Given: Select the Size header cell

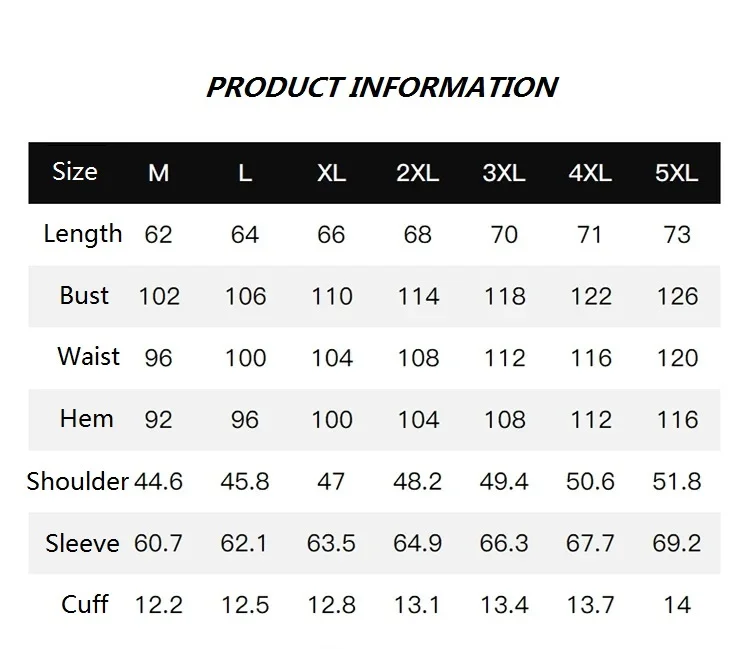Looking at the screenshot, I should pyautogui.click(x=75, y=171).
